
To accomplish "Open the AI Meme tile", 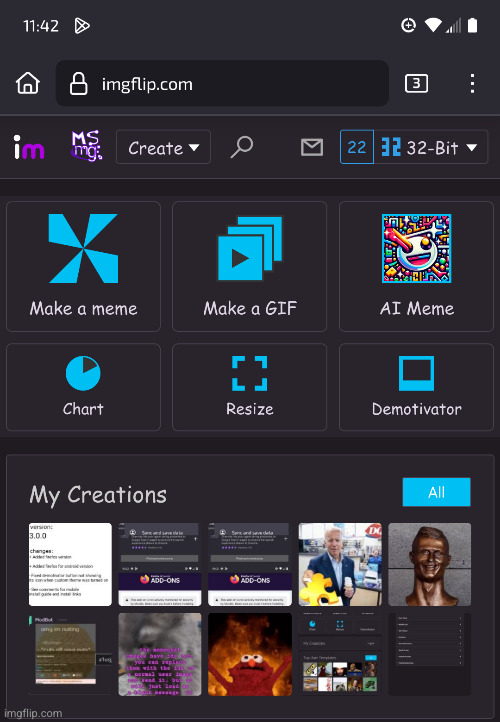I will [416, 266].
